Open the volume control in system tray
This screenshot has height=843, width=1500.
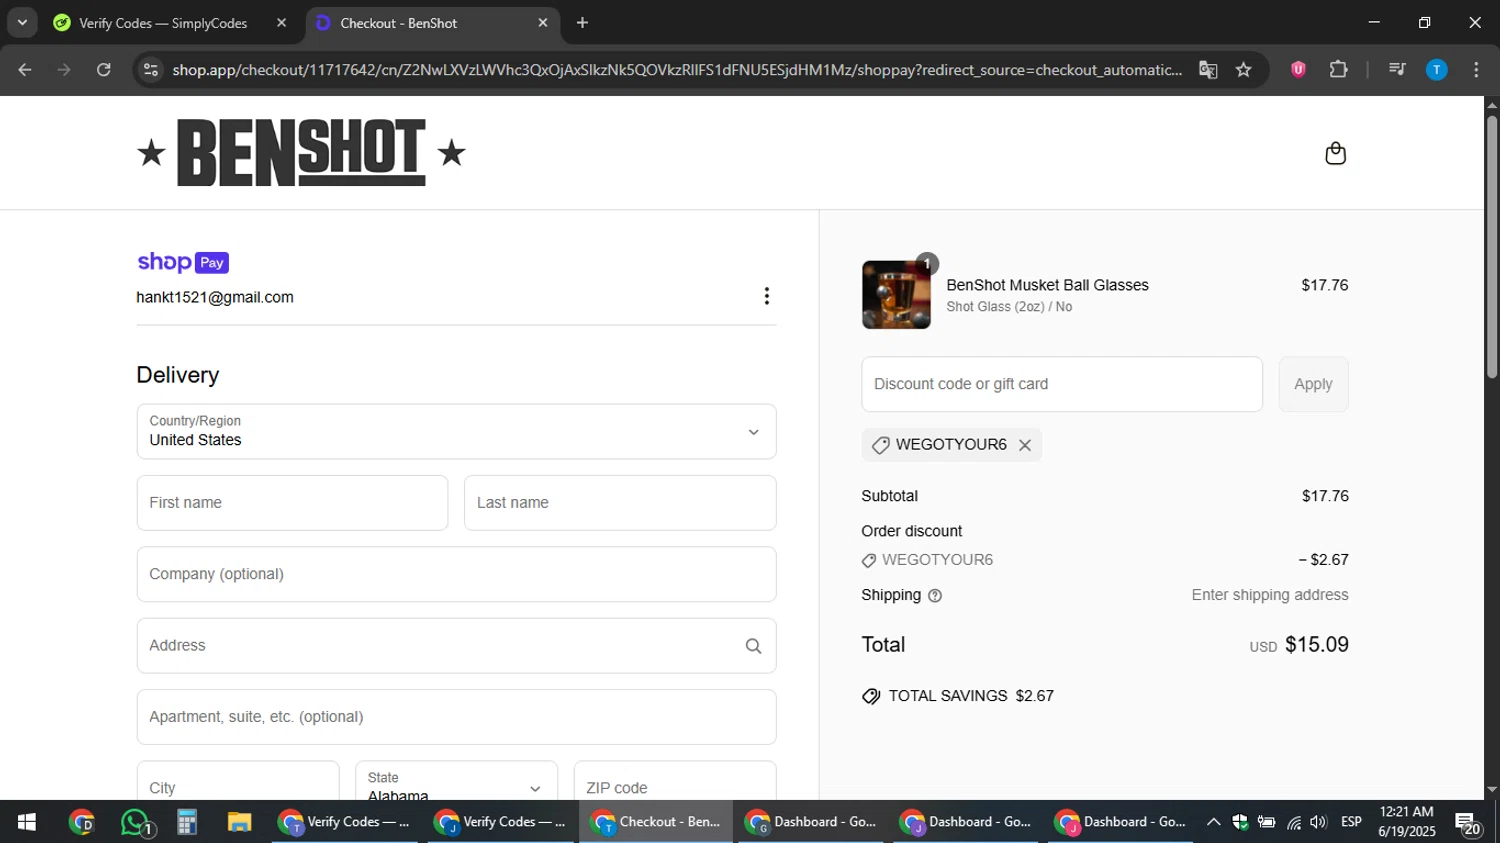1318,822
